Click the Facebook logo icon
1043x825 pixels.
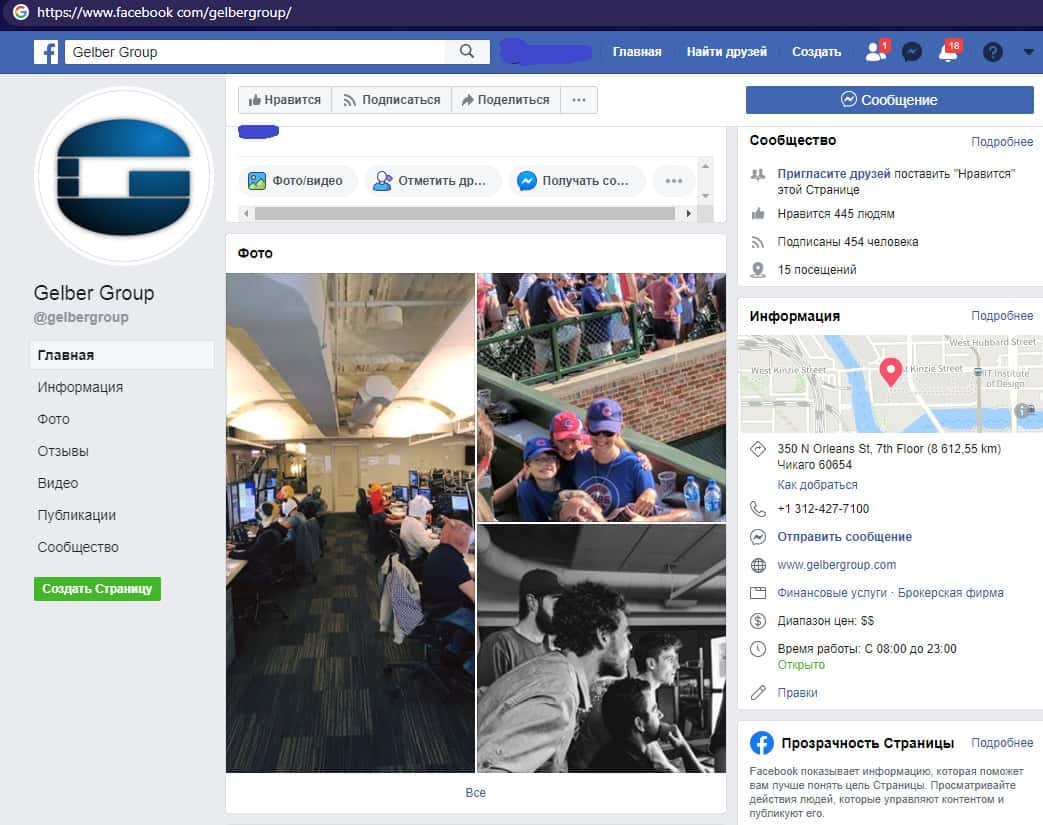(46, 52)
